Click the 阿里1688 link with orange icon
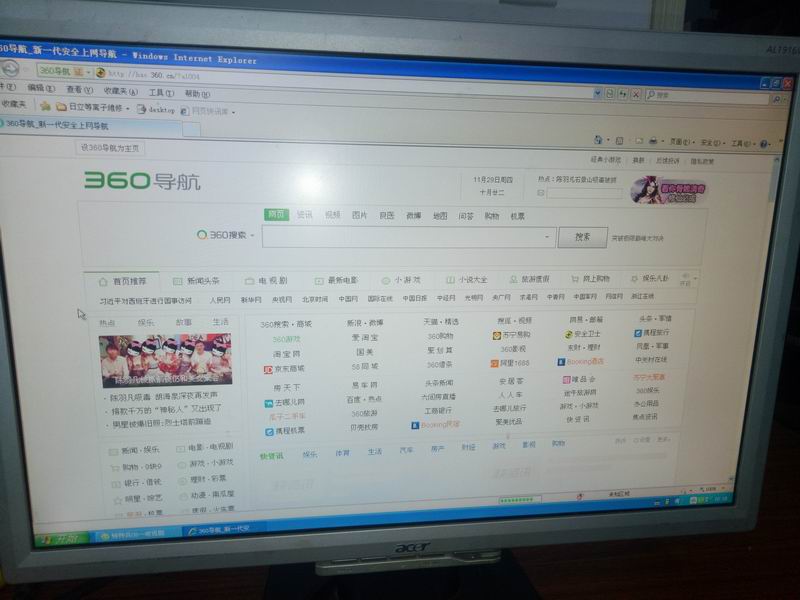This screenshot has width=800, height=600. pyautogui.click(x=510, y=363)
